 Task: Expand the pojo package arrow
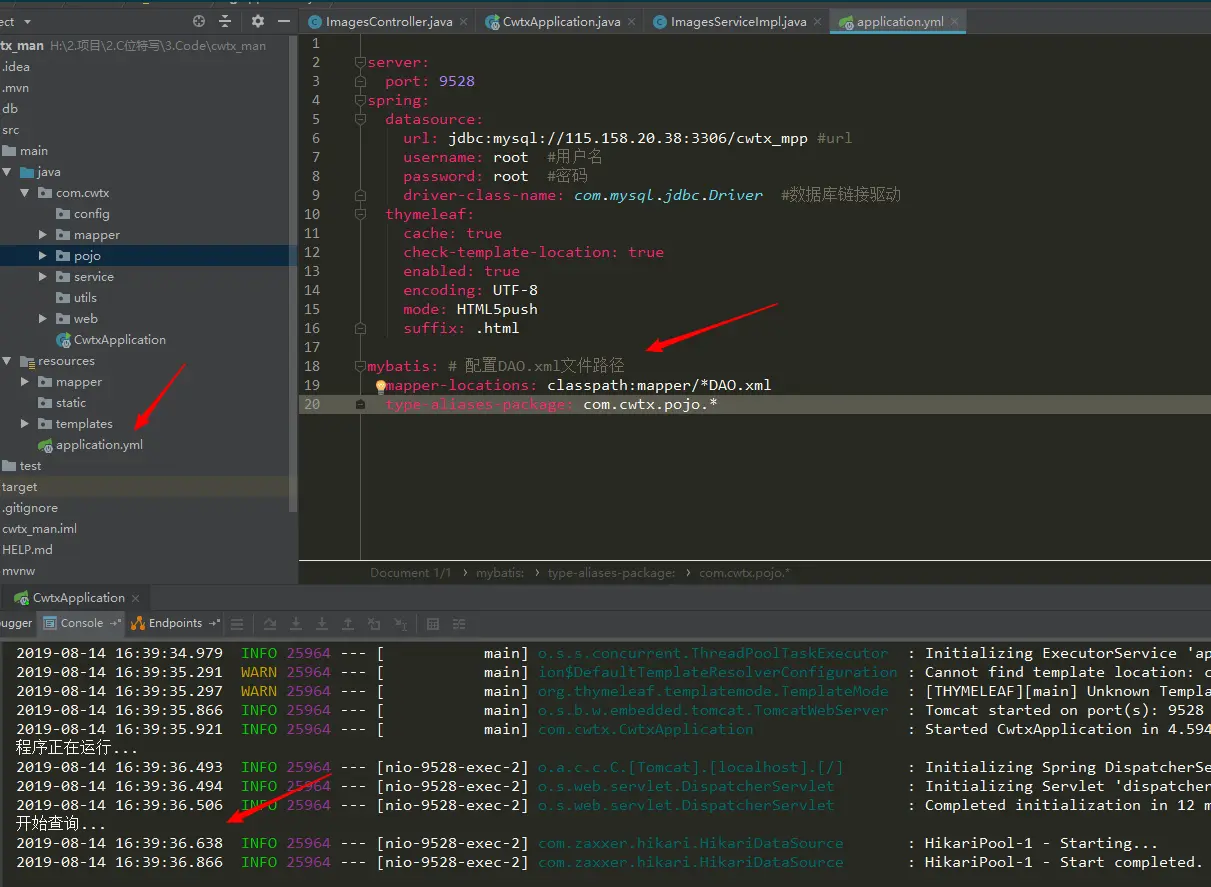pos(43,256)
